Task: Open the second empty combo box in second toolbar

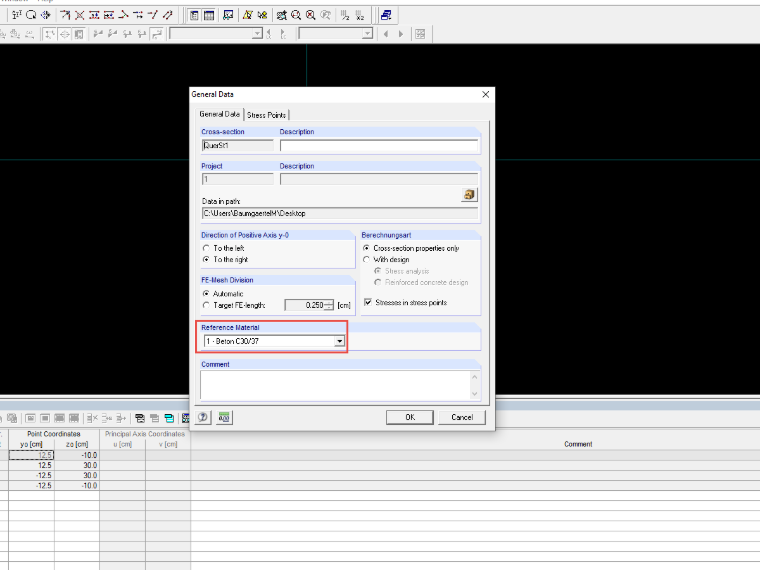Action: (335, 34)
